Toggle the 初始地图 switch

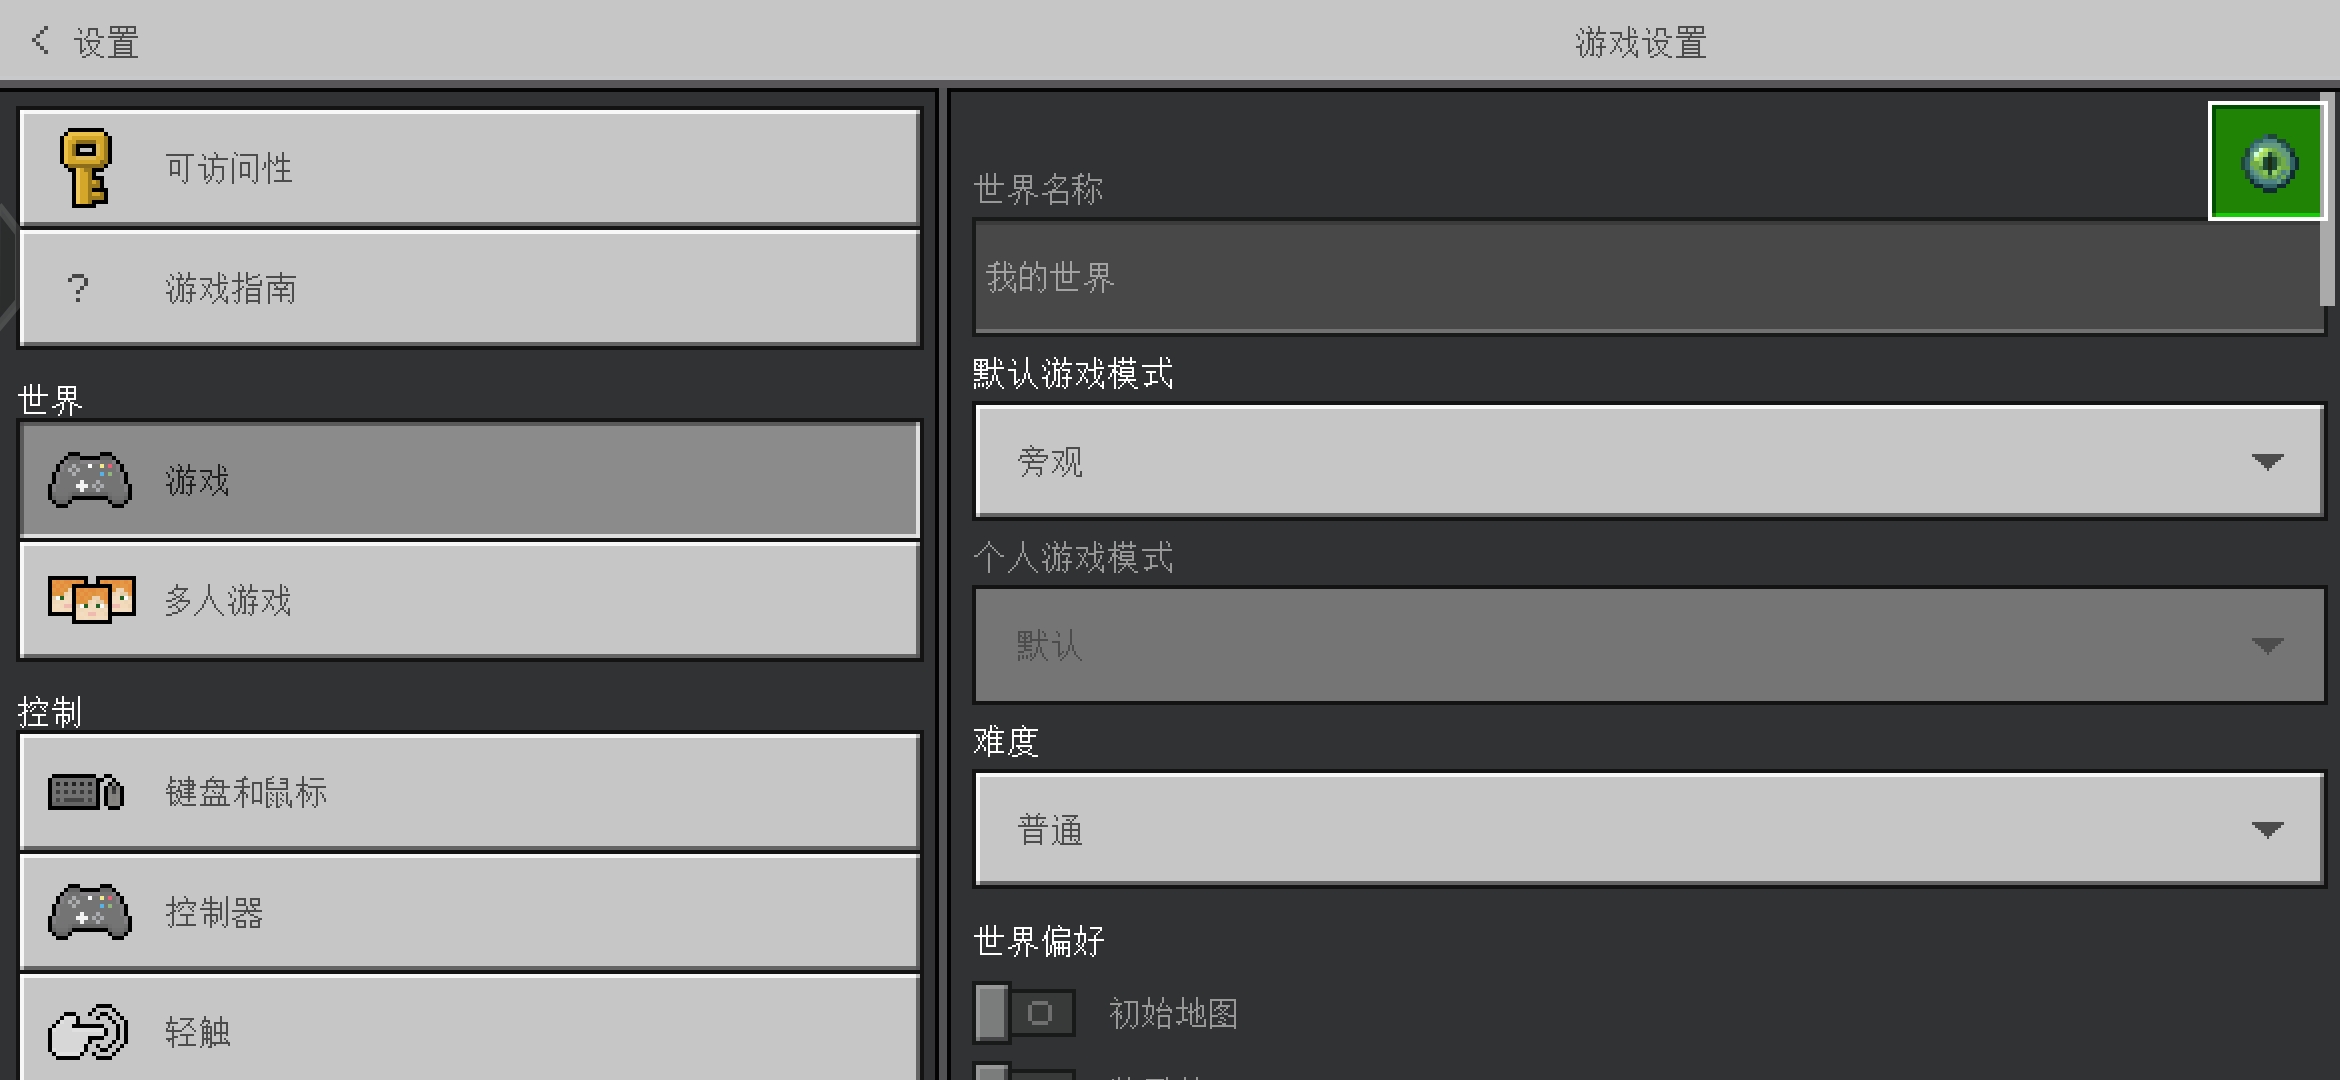tap(1024, 1013)
